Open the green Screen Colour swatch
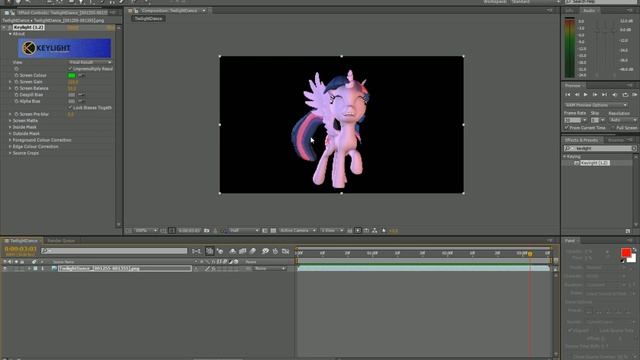This screenshot has width=640, height=360. coord(71,76)
